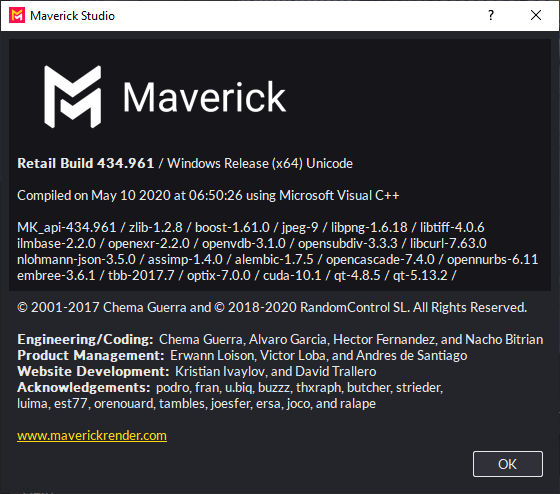Viewport: 560px width, 494px height.
Task: Close the About dialog with X
Action: click(536, 15)
